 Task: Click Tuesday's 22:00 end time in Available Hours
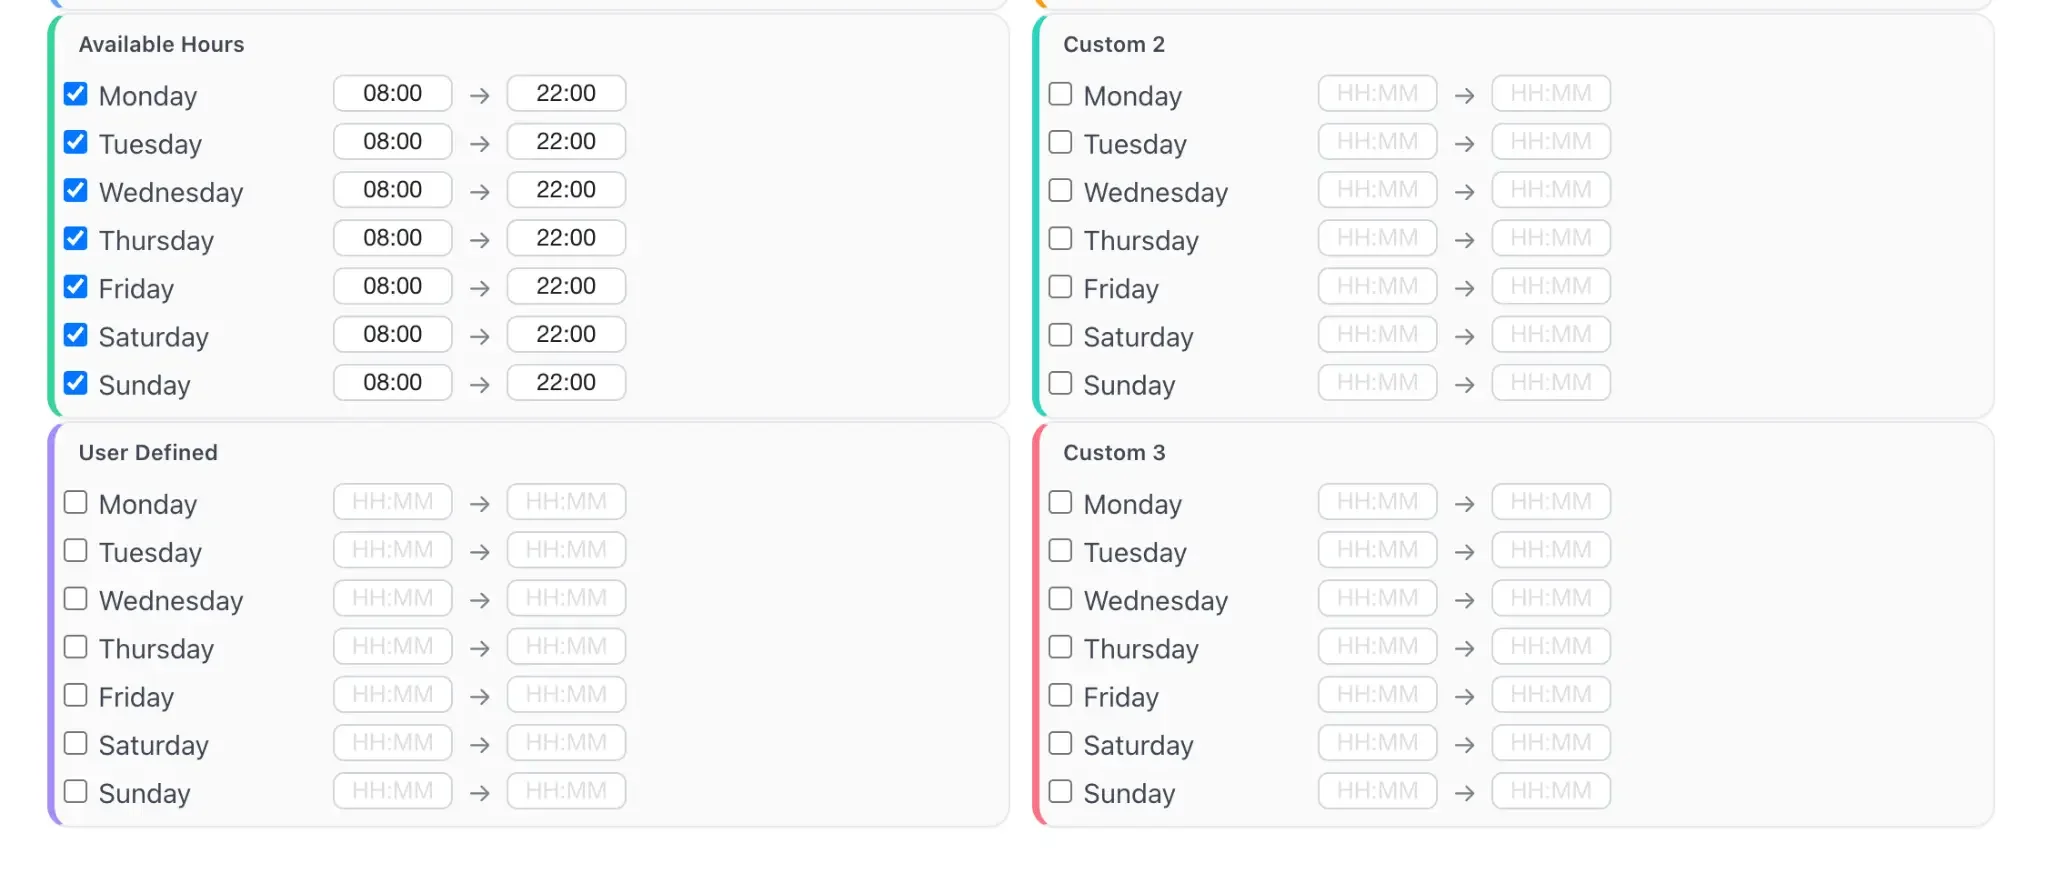[x=566, y=141]
